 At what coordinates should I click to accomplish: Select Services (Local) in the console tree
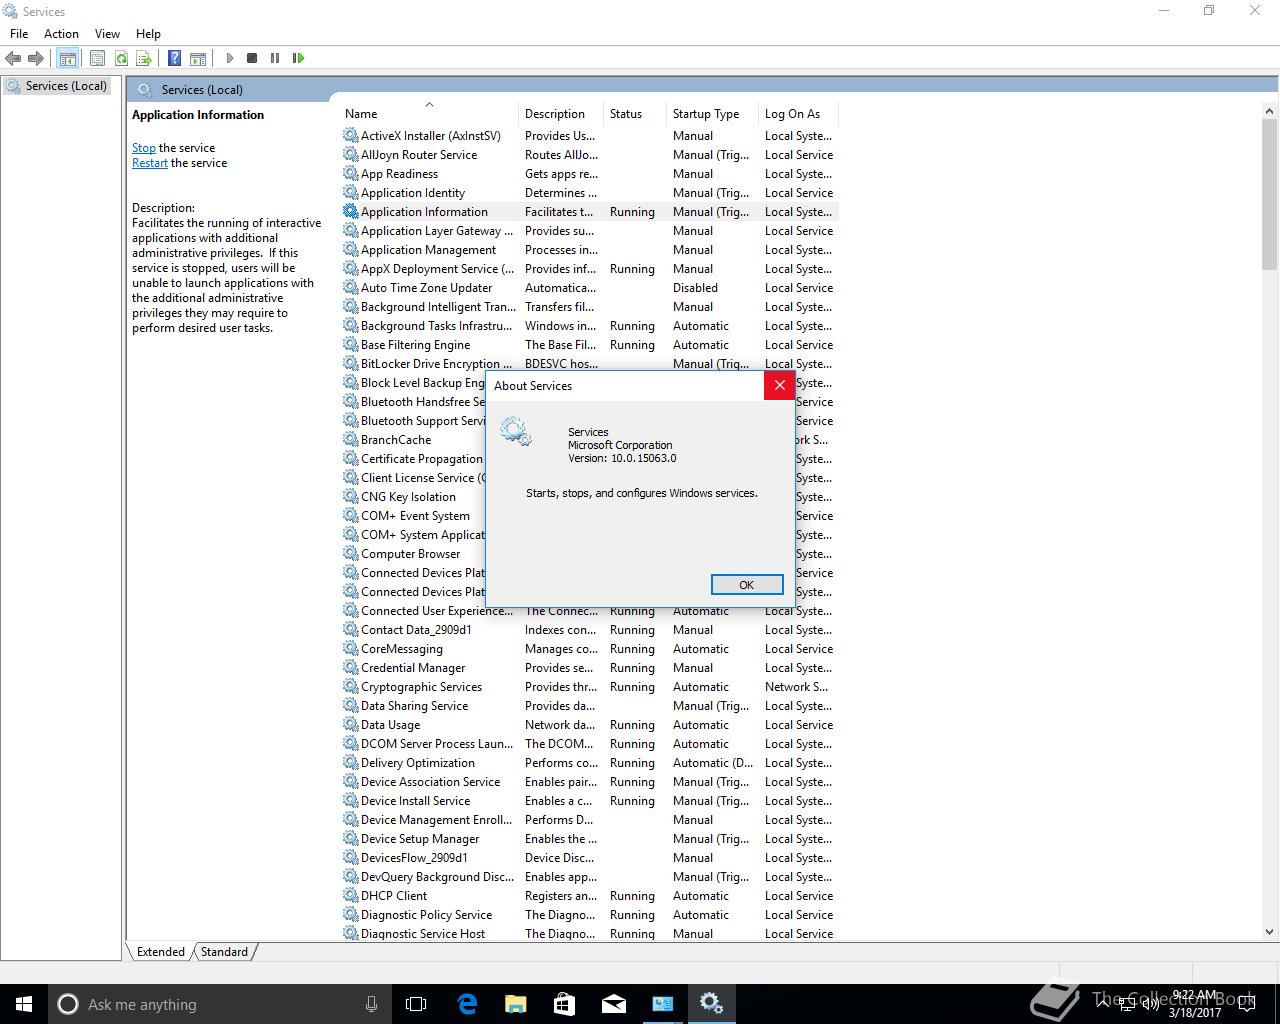pyautogui.click(x=57, y=86)
